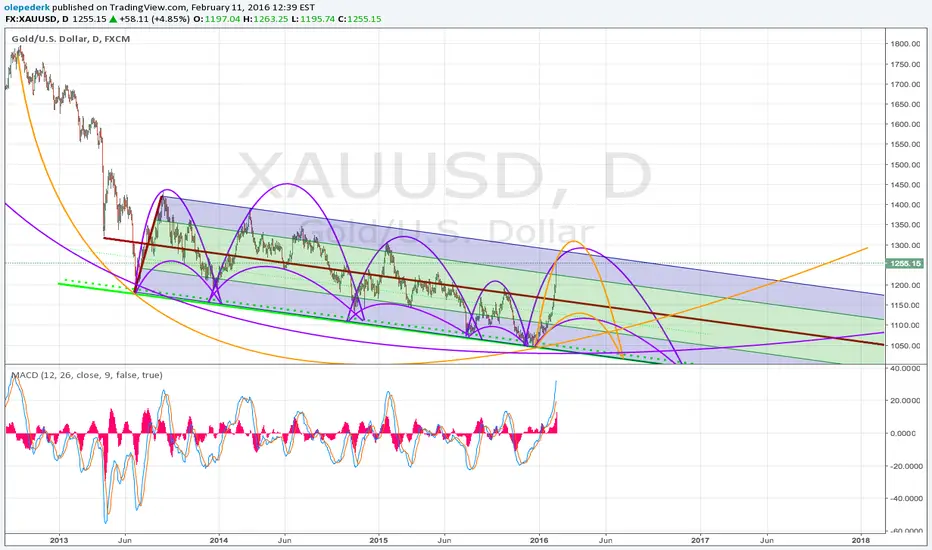The image size is (932, 550).
Task: Click the +58.11 (+4.85%) change value
Action: coord(155,19)
